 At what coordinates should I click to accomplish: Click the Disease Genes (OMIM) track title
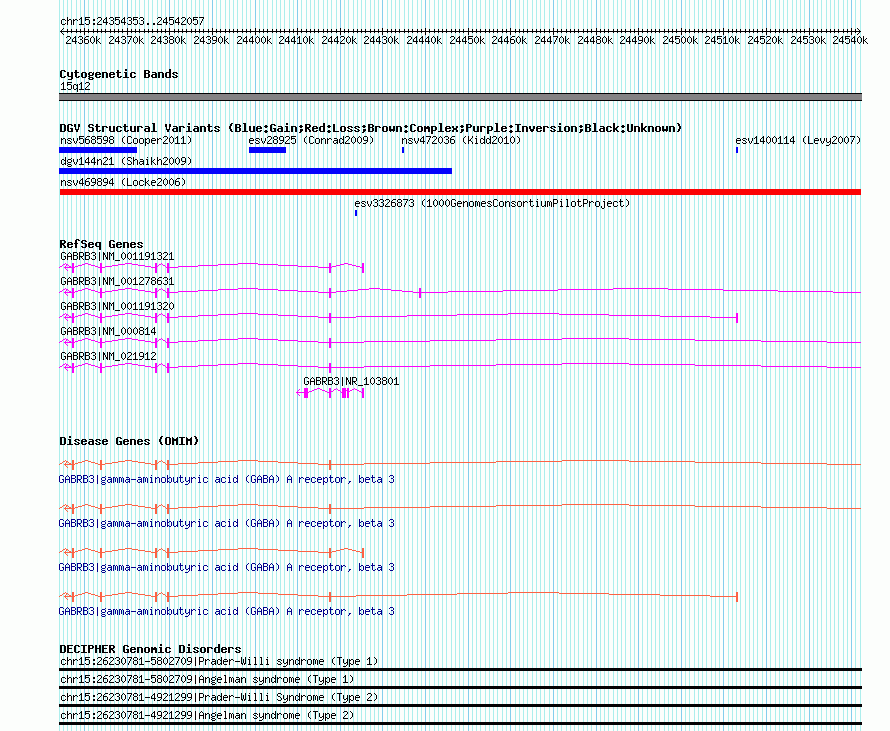click(129, 441)
